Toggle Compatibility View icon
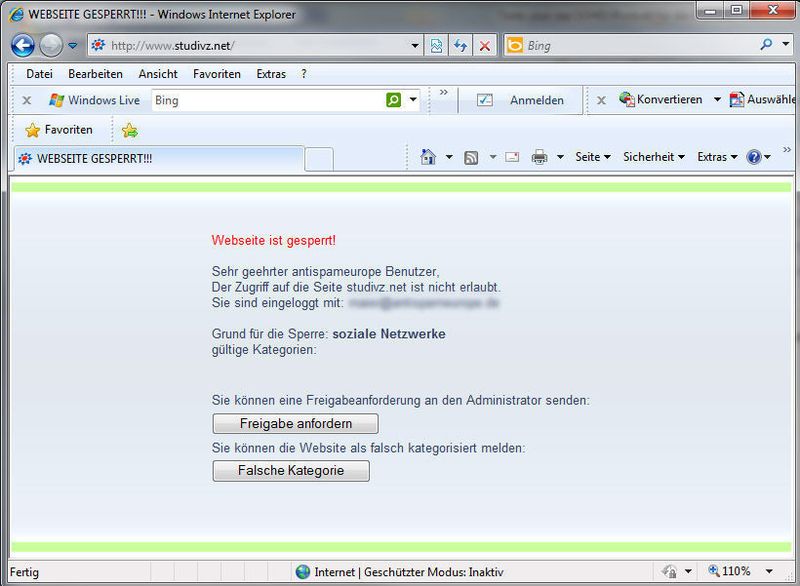The image size is (800, 586). pos(437,46)
